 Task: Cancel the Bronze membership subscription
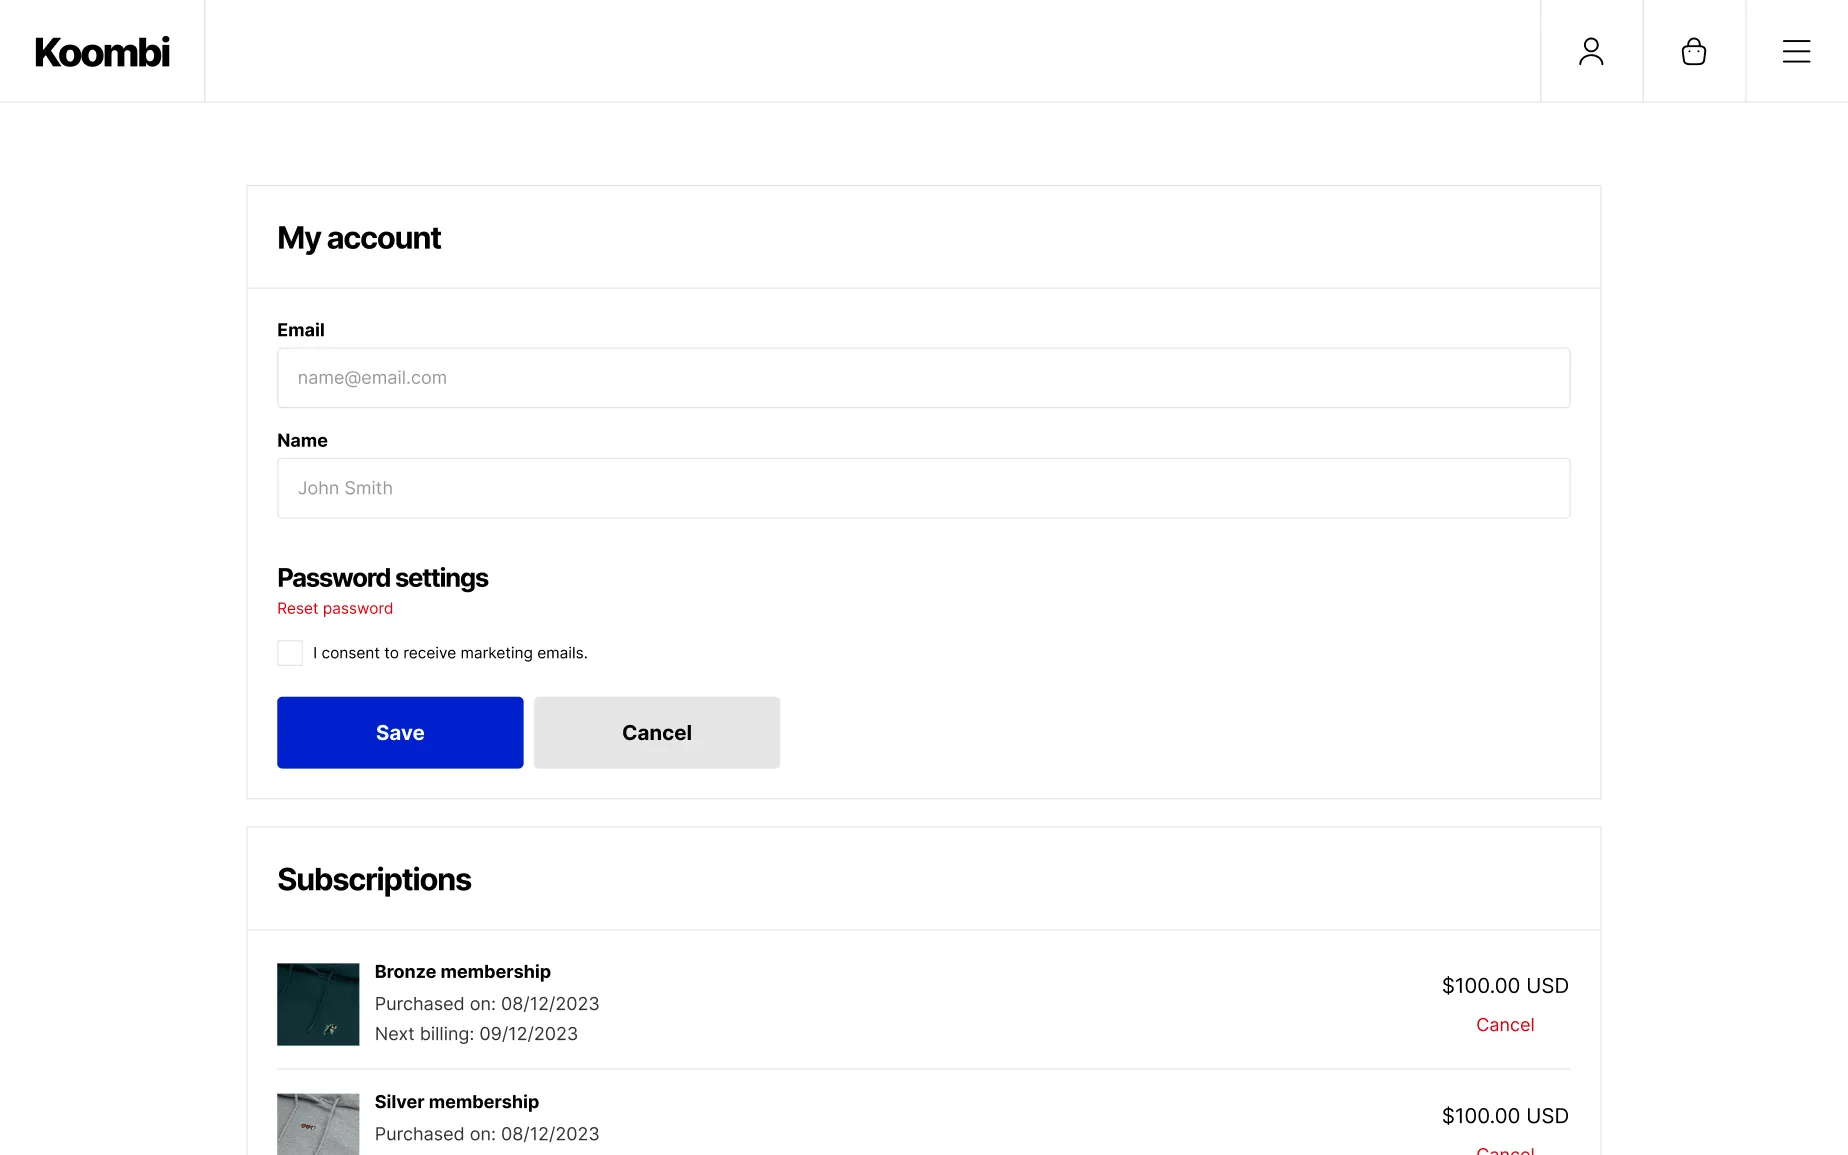coord(1505,1024)
